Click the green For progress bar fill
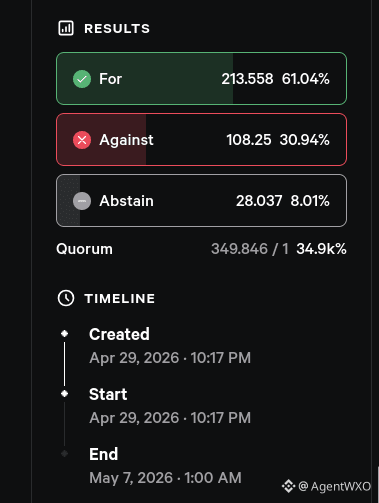 [145, 79]
